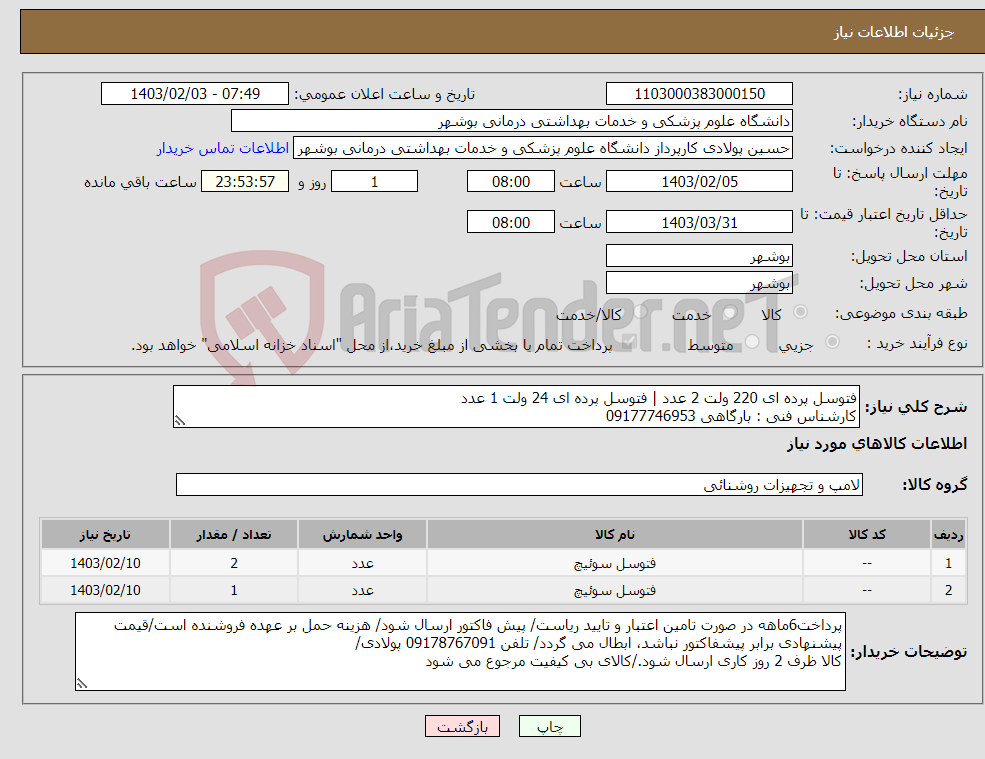Click the need number field 1103000383000150
This screenshot has width=985, height=759.
pyautogui.click(x=699, y=94)
